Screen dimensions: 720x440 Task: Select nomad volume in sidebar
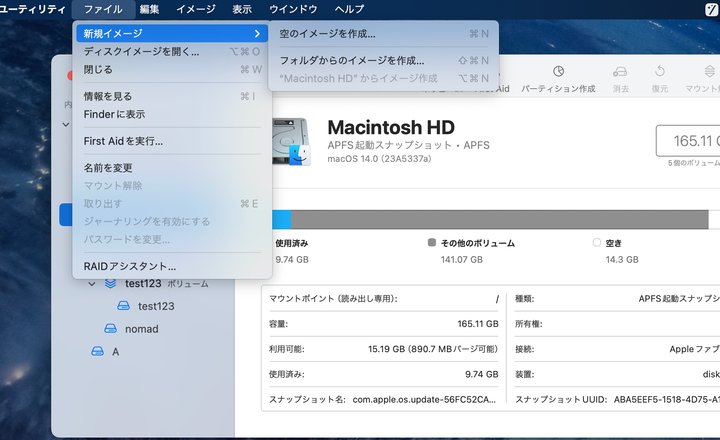[x=148, y=328]
